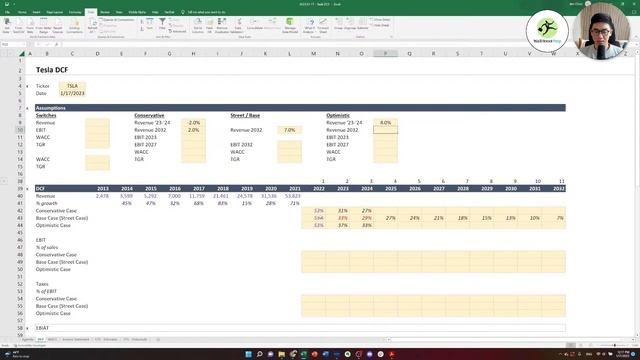Open the File menu

[x=7, y=12]
